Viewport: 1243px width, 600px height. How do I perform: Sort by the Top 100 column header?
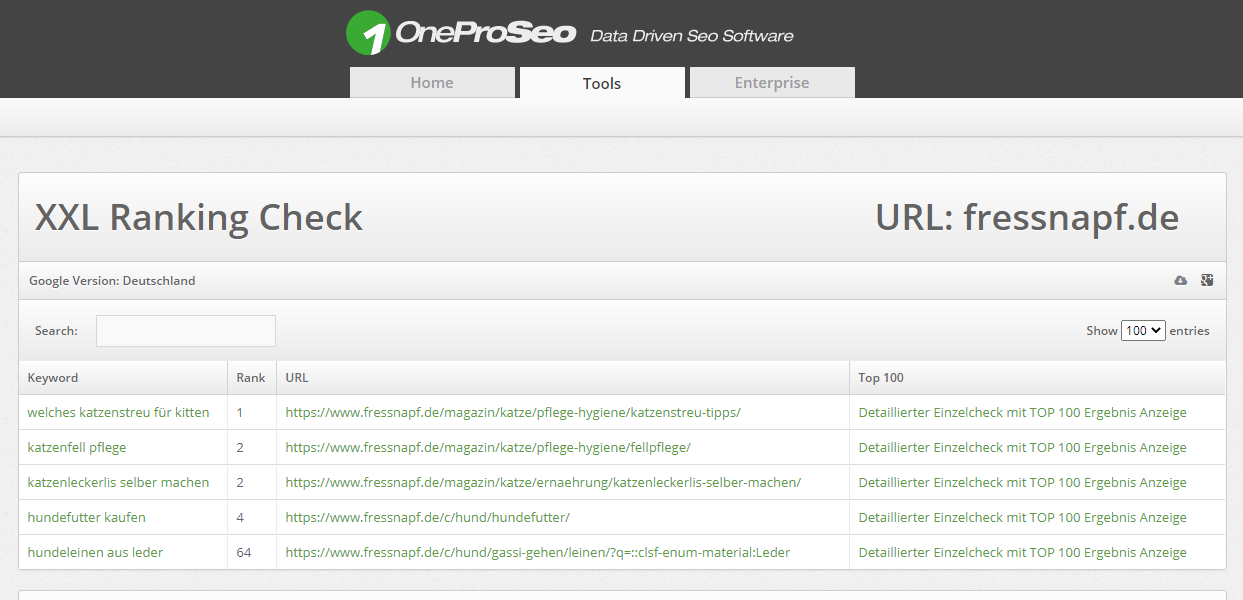[1038, 378]
